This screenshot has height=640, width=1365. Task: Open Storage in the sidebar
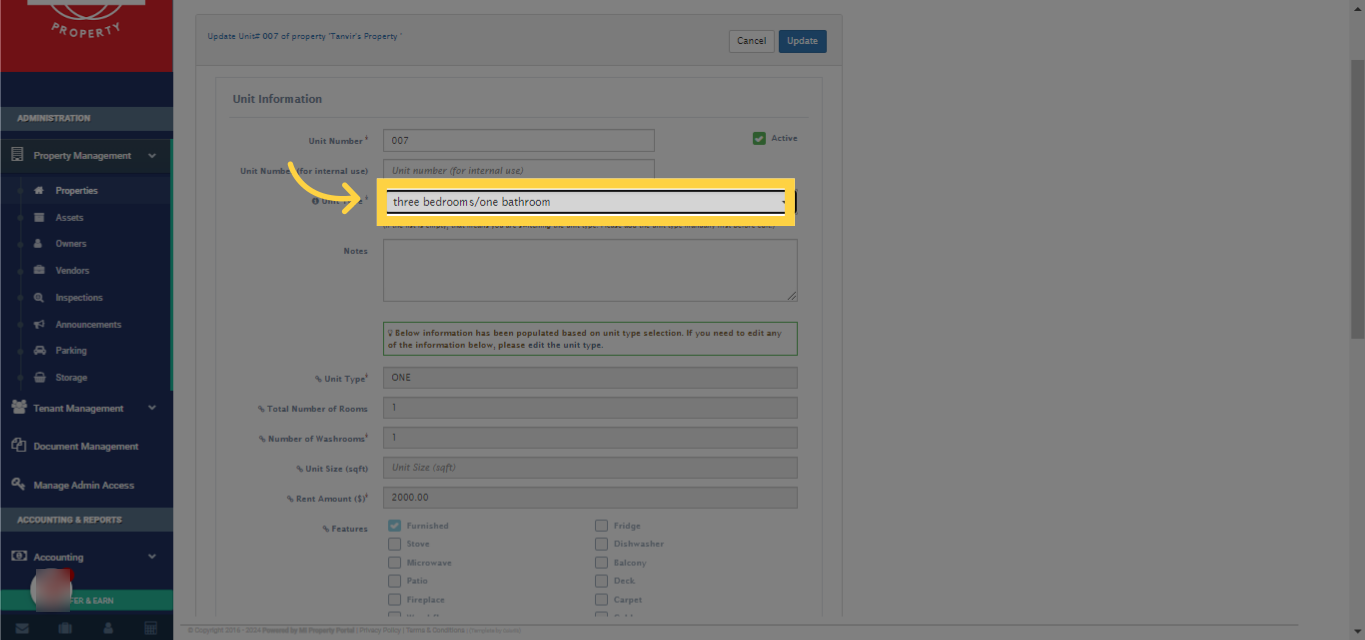(x=71, y=377)
